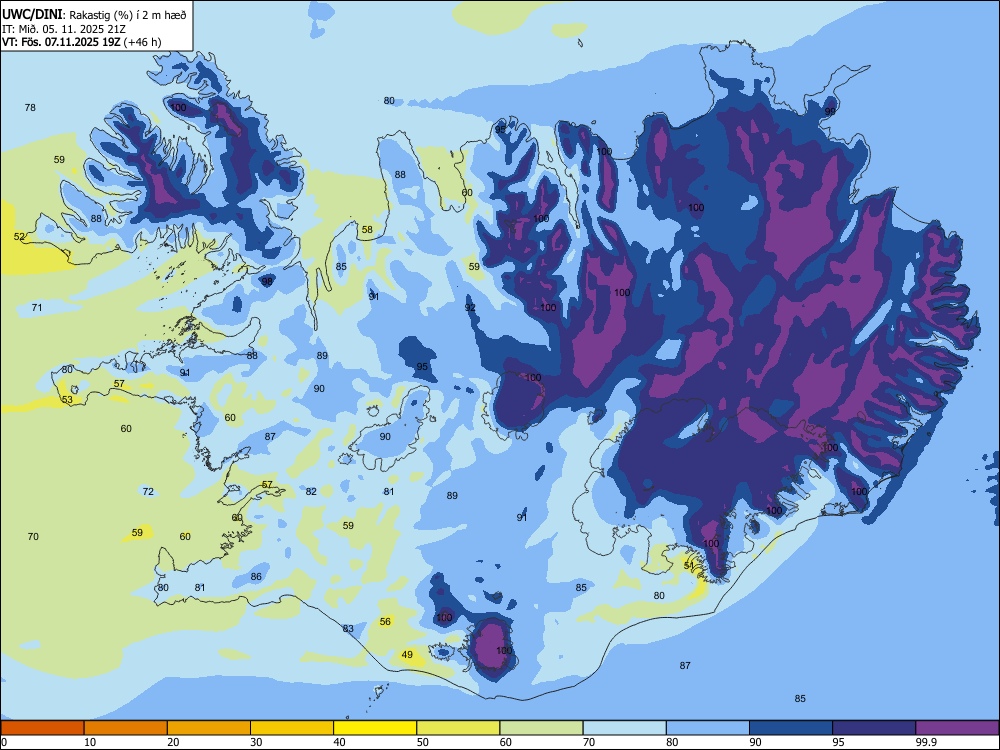Select the indigo 95–99.9 legend swatch

click(874, 728)
